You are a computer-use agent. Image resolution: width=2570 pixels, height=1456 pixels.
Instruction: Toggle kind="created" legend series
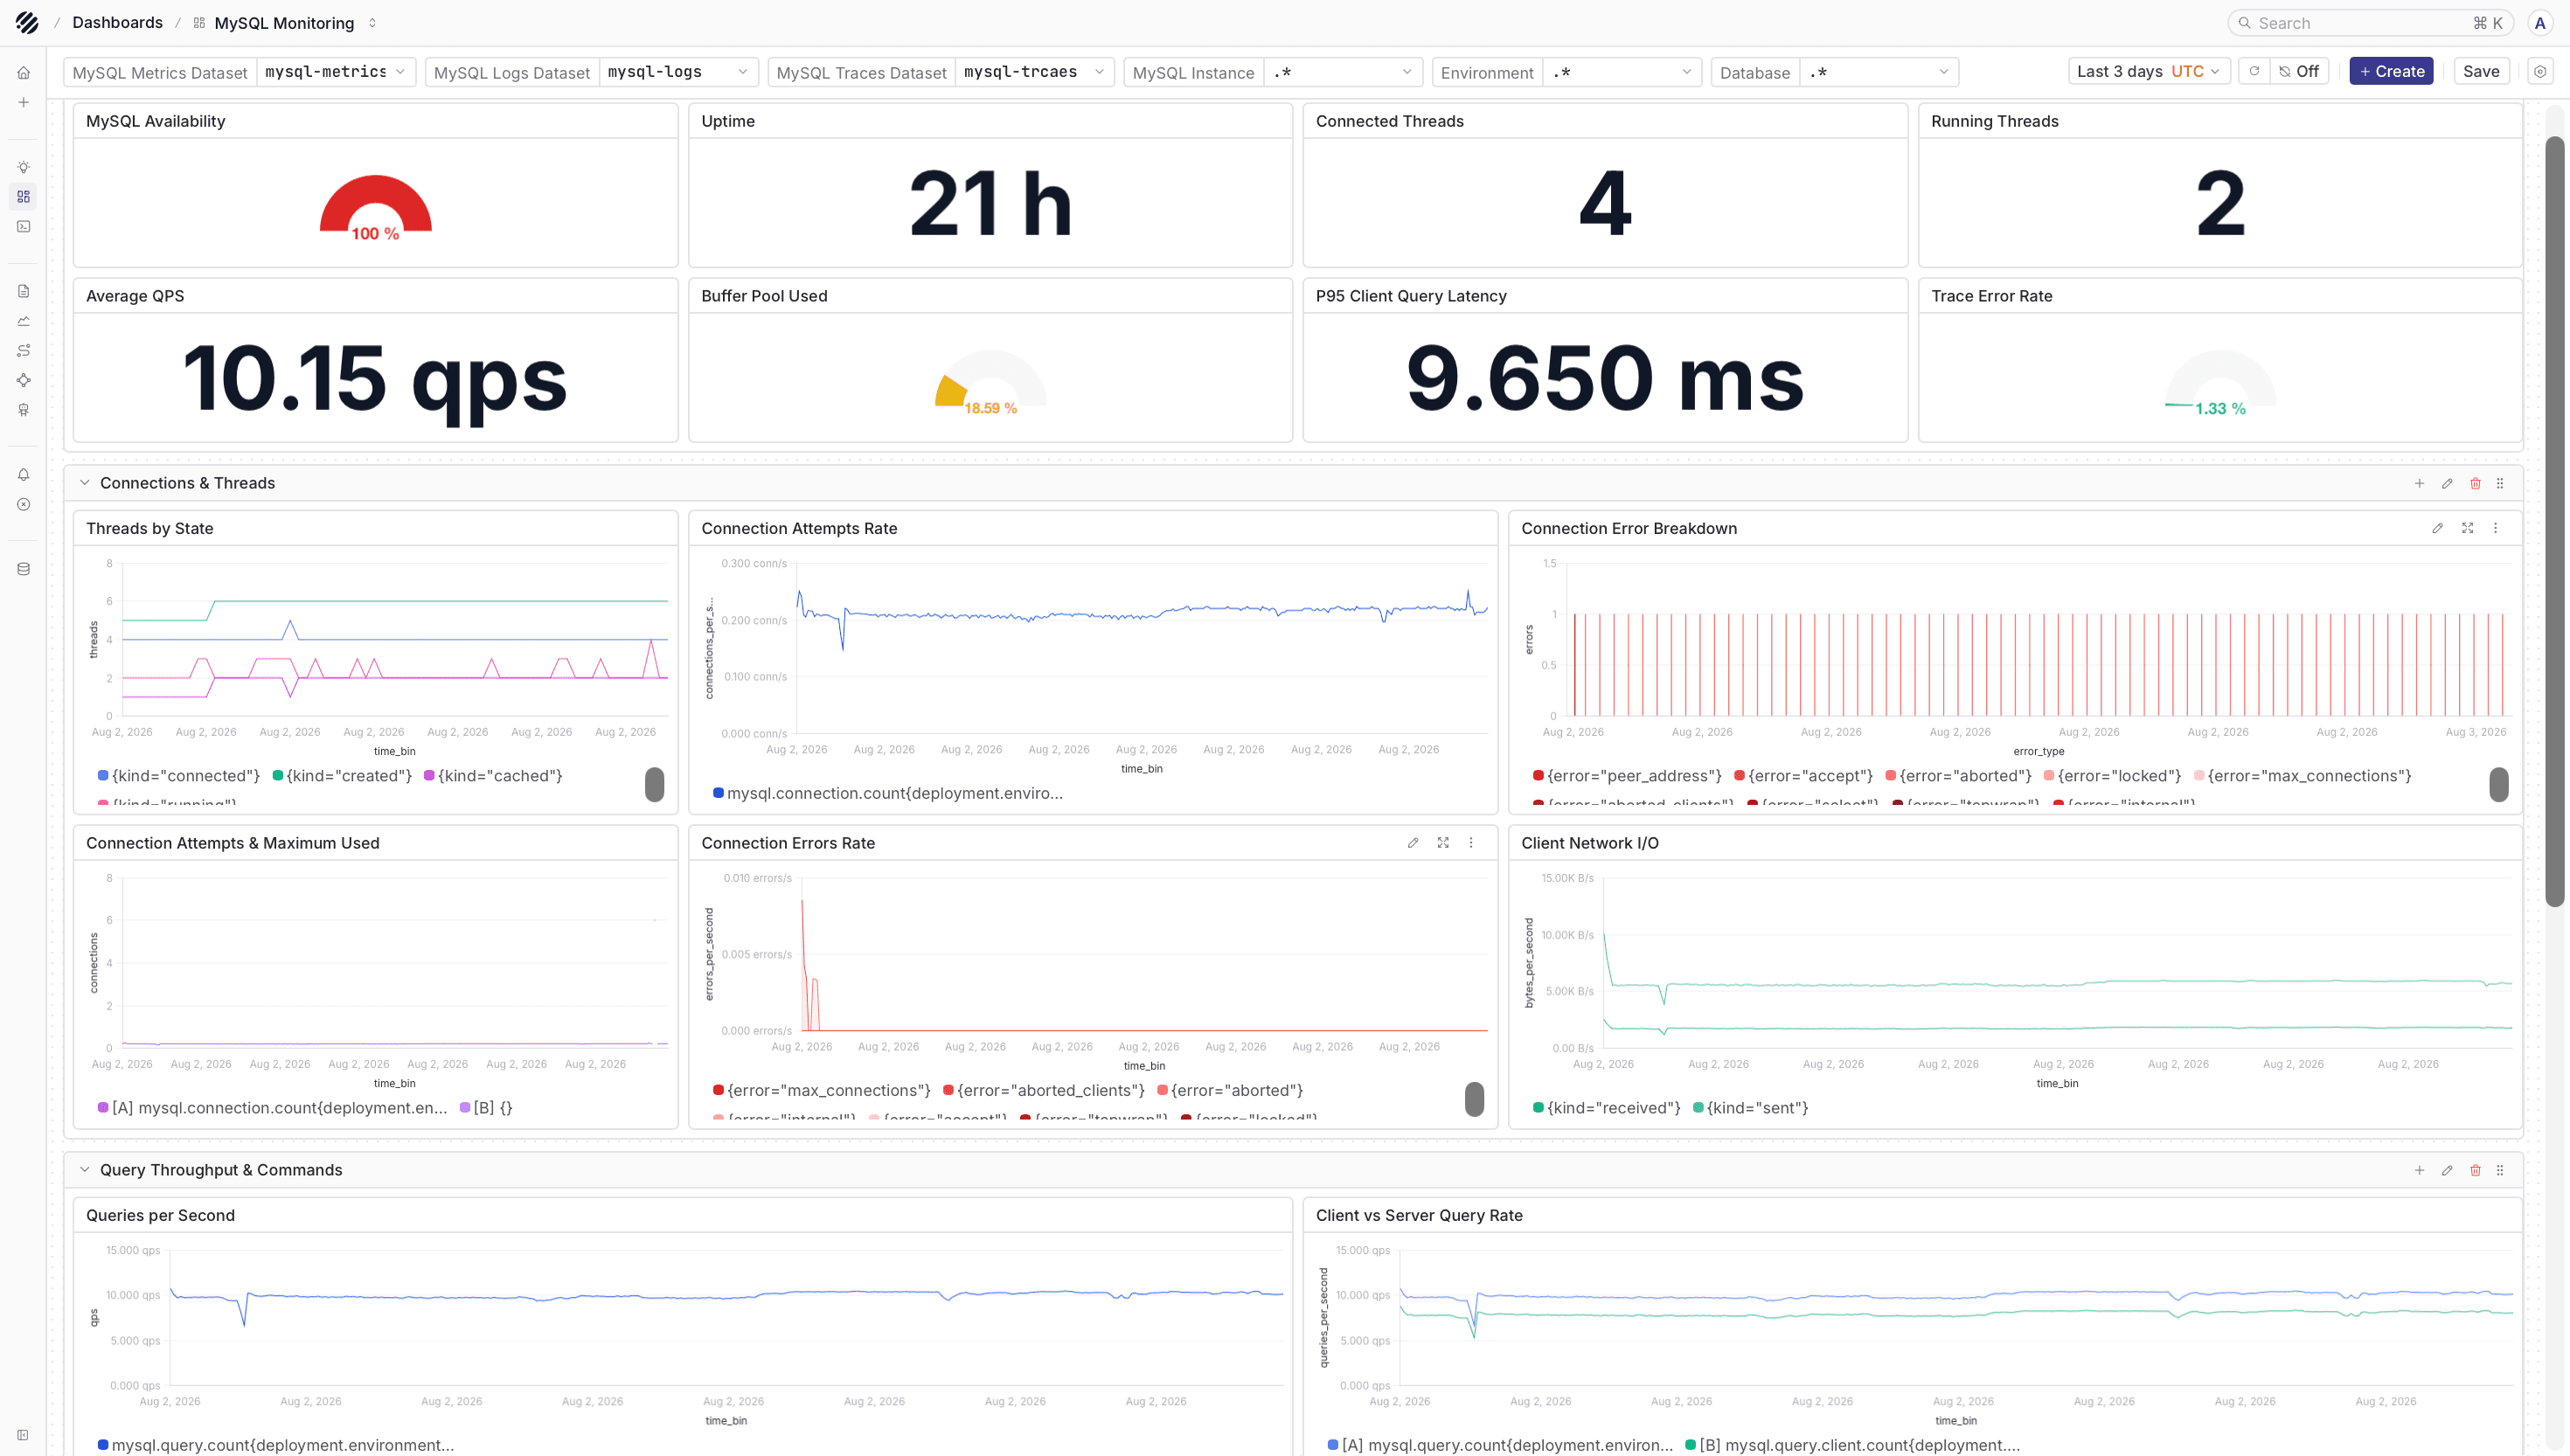[342, 776]
